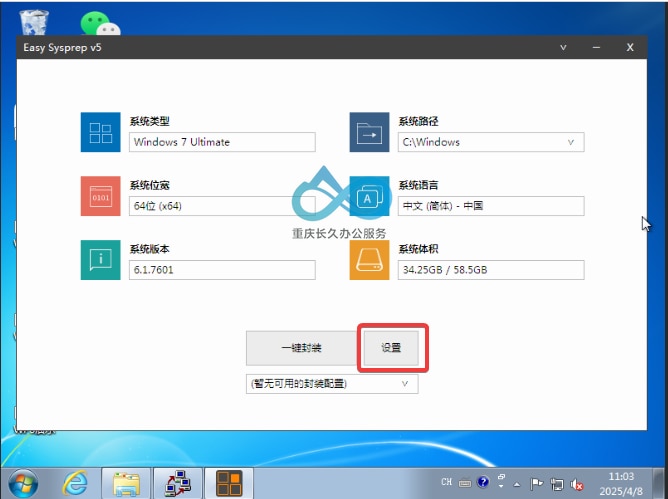Open the WeChat desktop icon
Image resolution: width=668 pixels, height=499 pixels.
[x=100, y=23]
